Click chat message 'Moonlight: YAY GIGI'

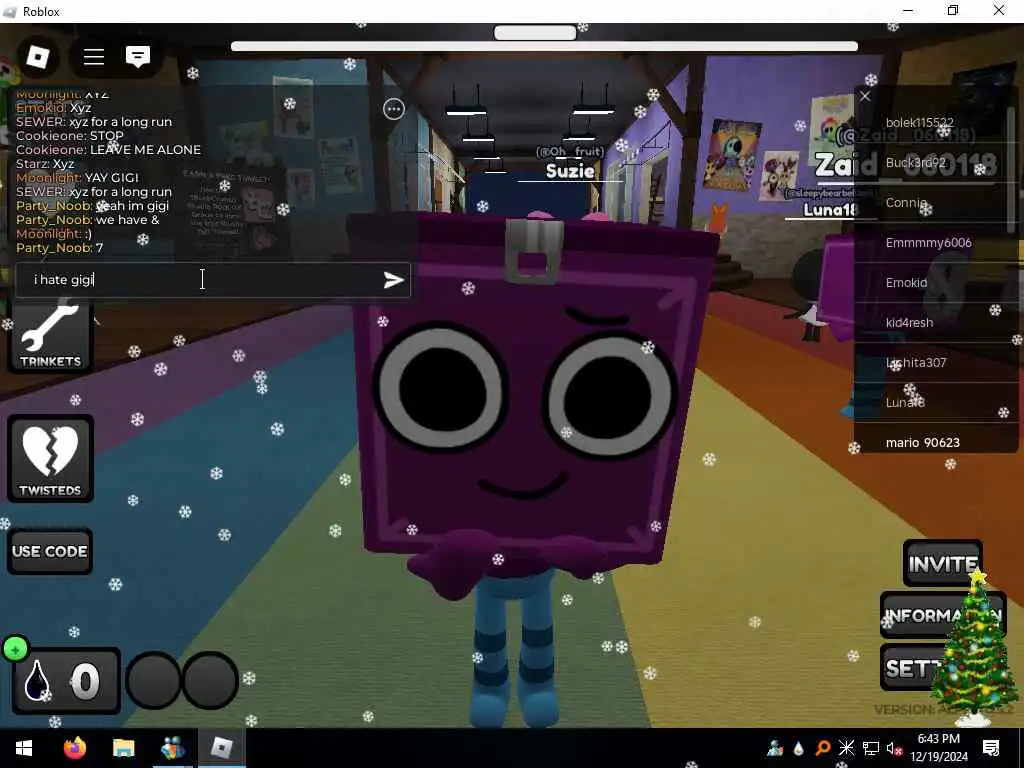77,178
